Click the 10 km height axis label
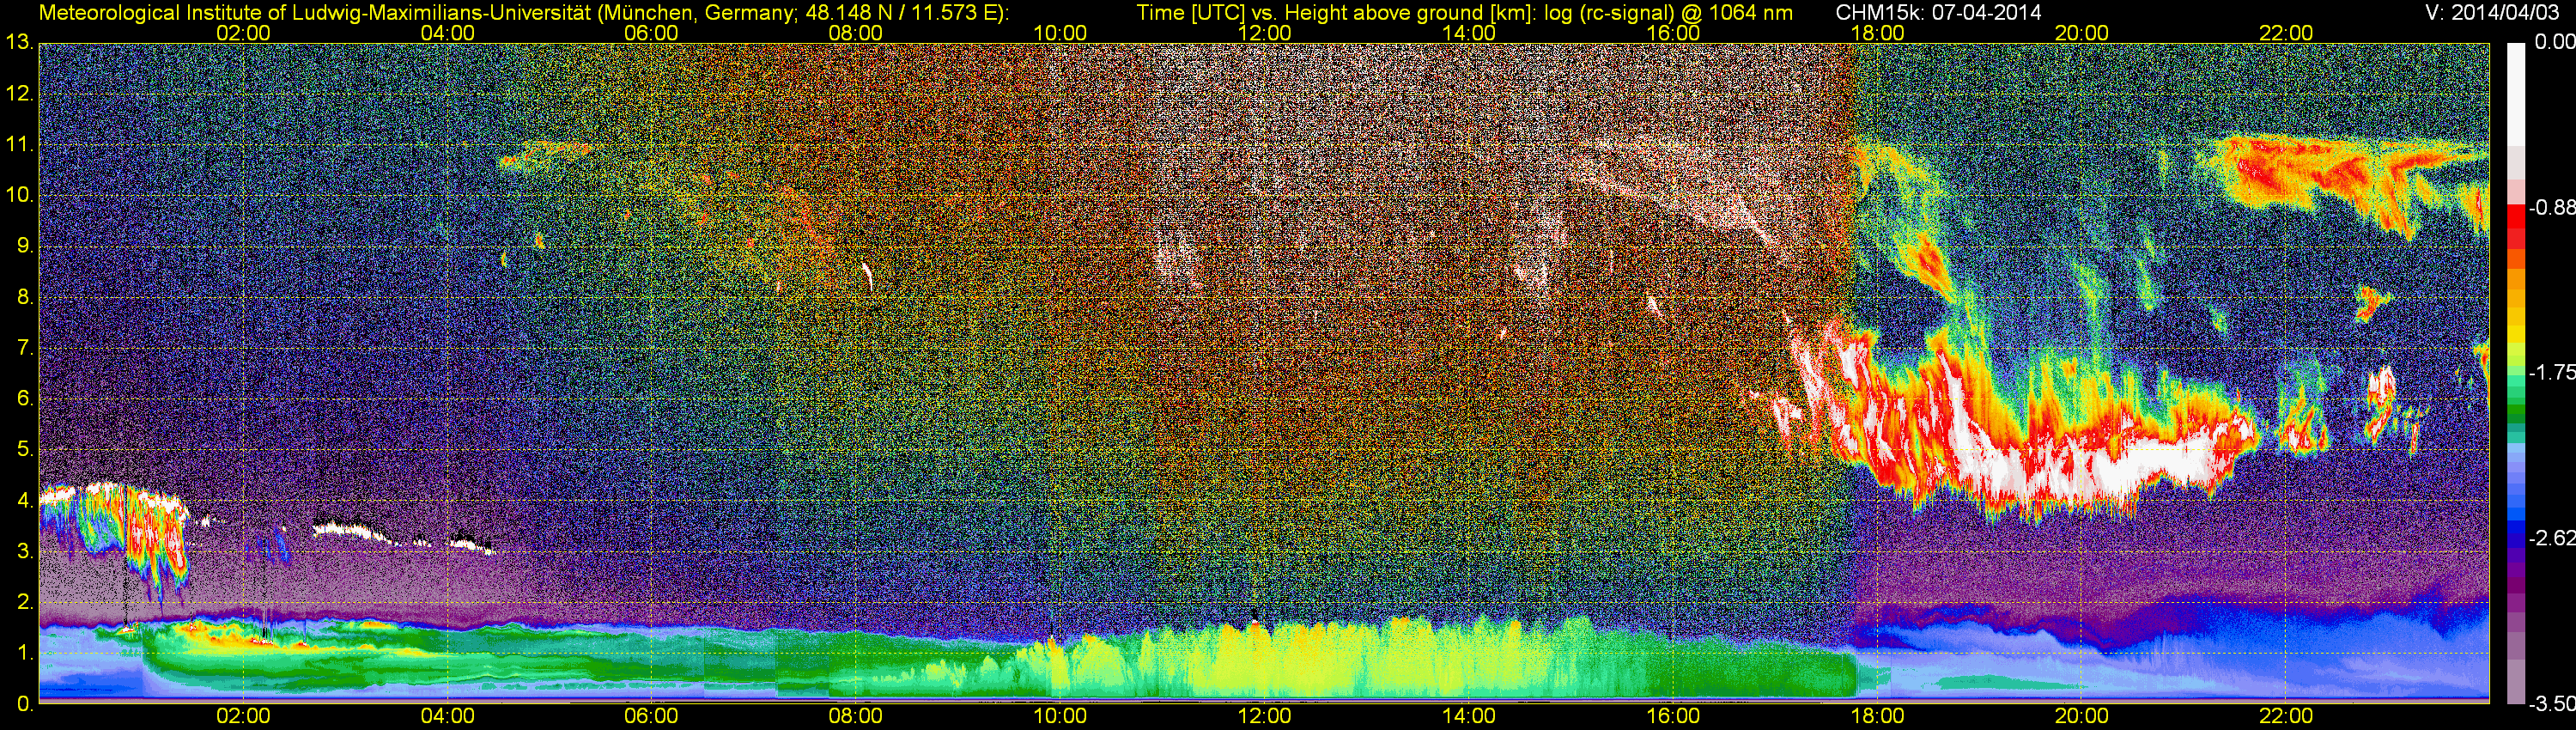This screenshot has width=2576, height=730. pyautogui.click(x=19, y=195)
